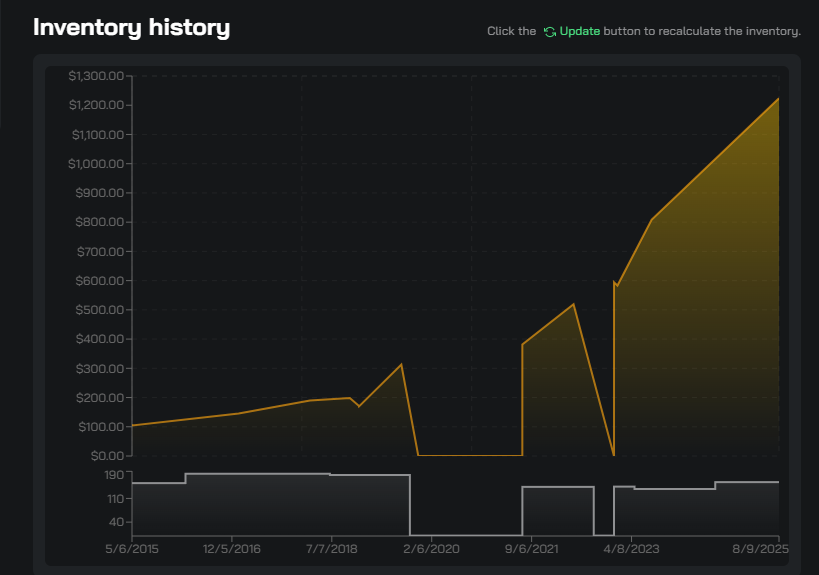Click the $0.00 axis label
The height and width of the screenshot is (575, 819).
tap(107, 456)
